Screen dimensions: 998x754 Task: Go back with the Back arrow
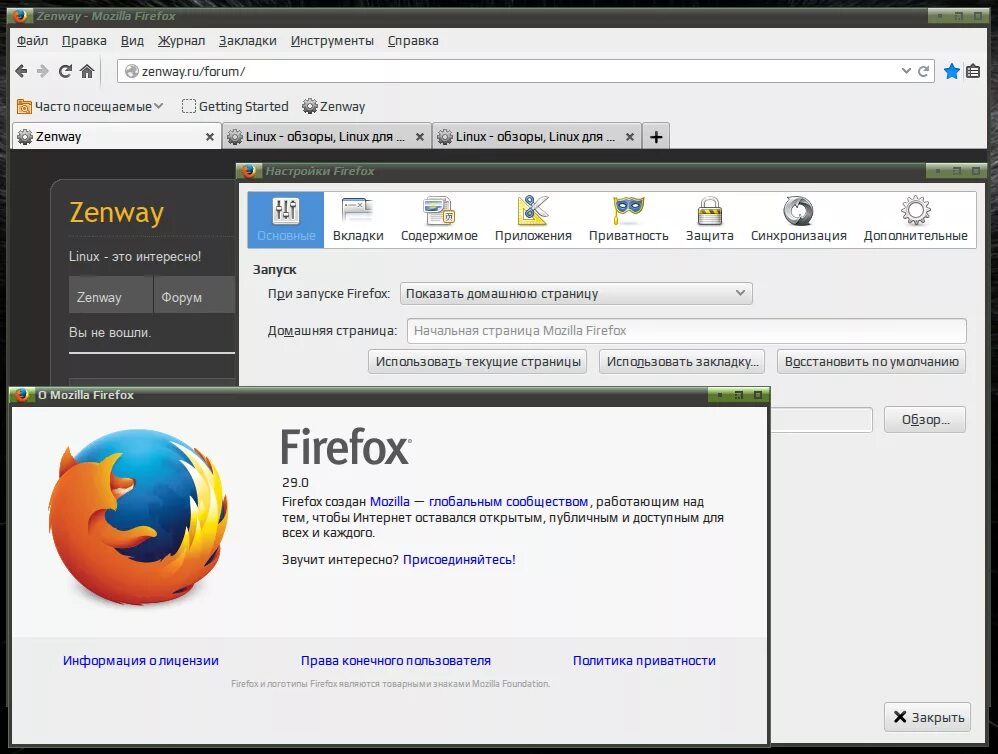click(21, 71)
